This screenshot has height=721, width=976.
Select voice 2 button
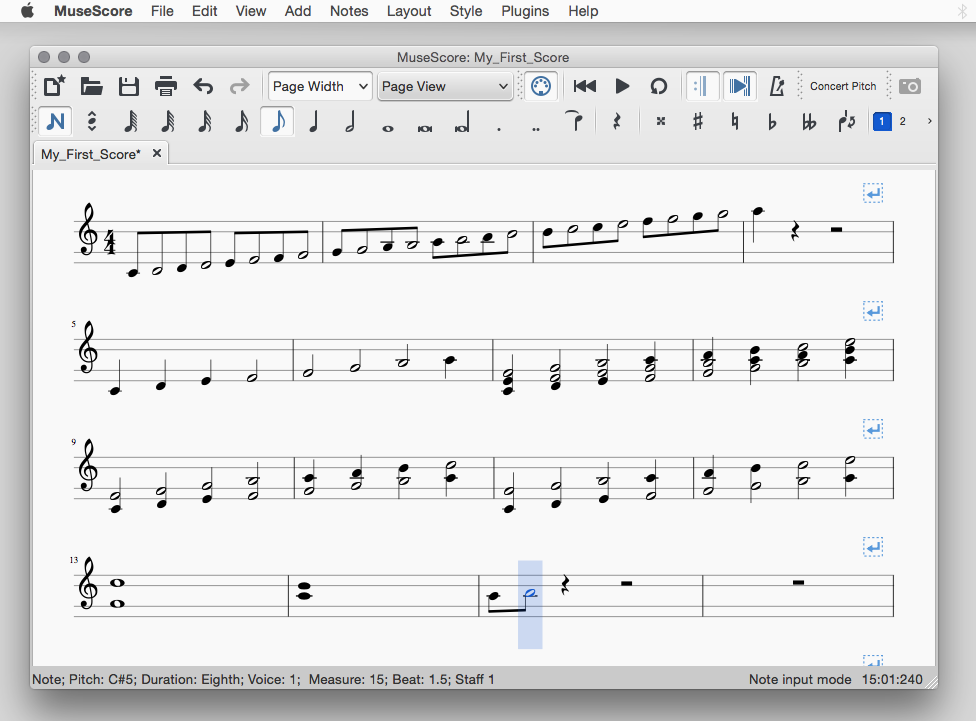903,121
